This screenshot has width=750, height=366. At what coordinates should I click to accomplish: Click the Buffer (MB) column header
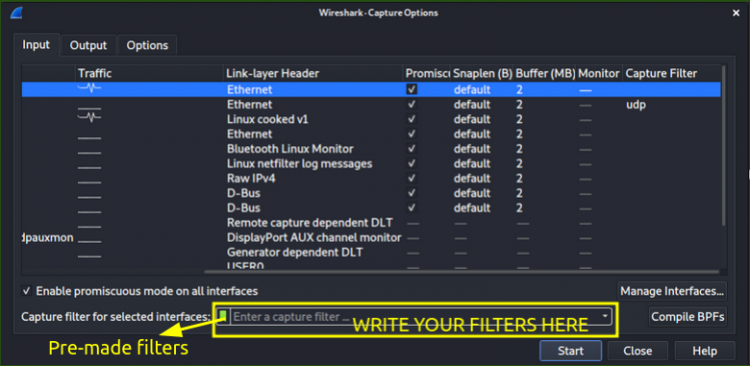pos(545,73)
